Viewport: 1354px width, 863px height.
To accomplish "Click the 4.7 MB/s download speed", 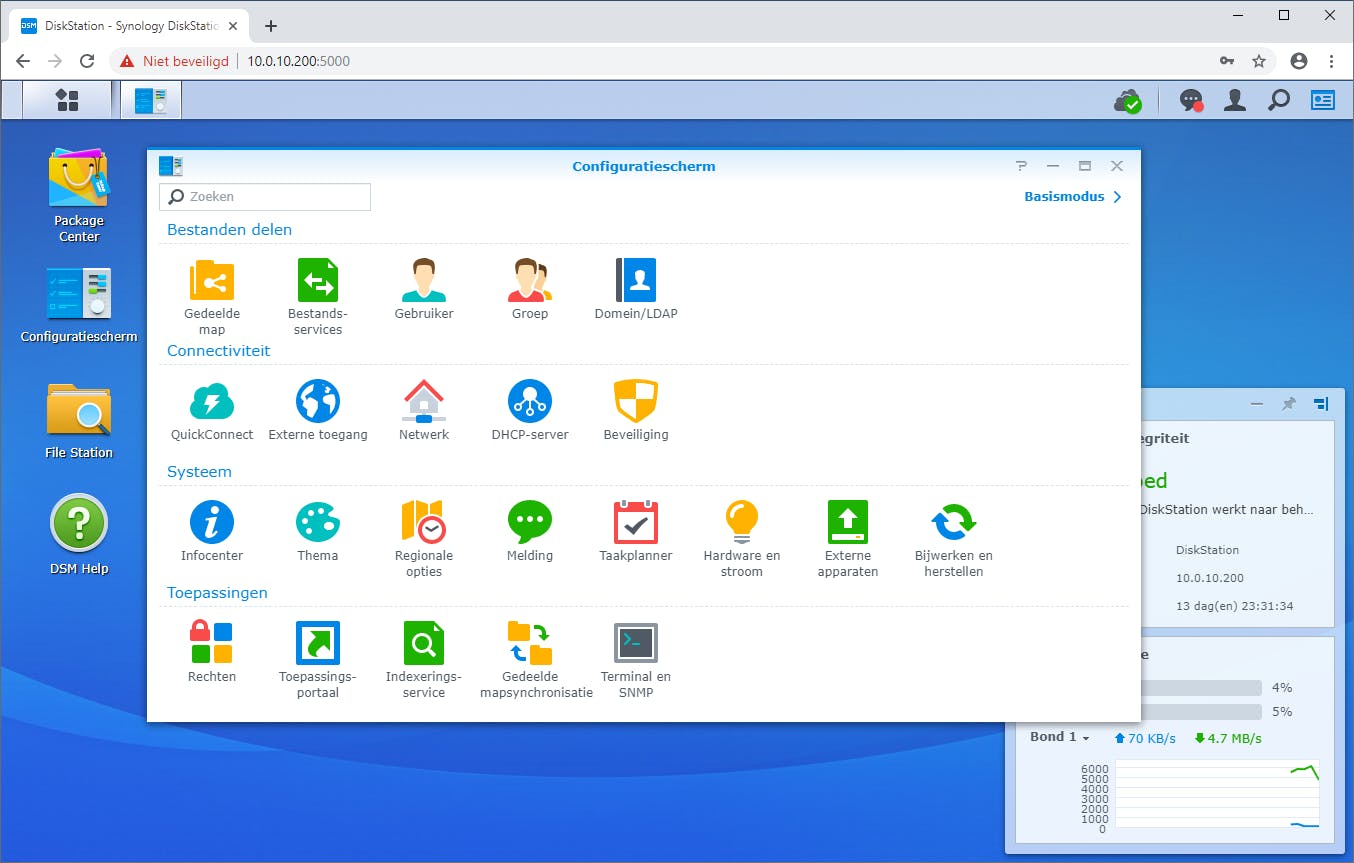I will pos(1227,739).
